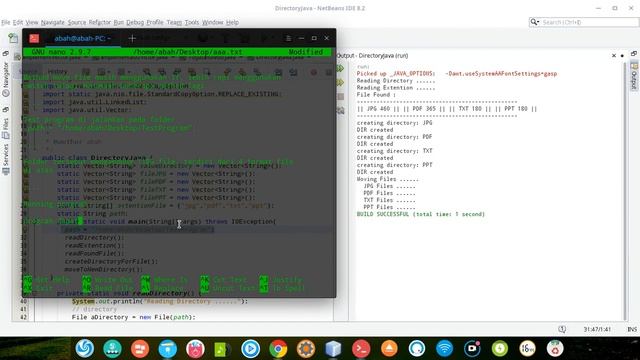Open System Settings gear in dock
The image size is (640, 360).
click(306, 349)
